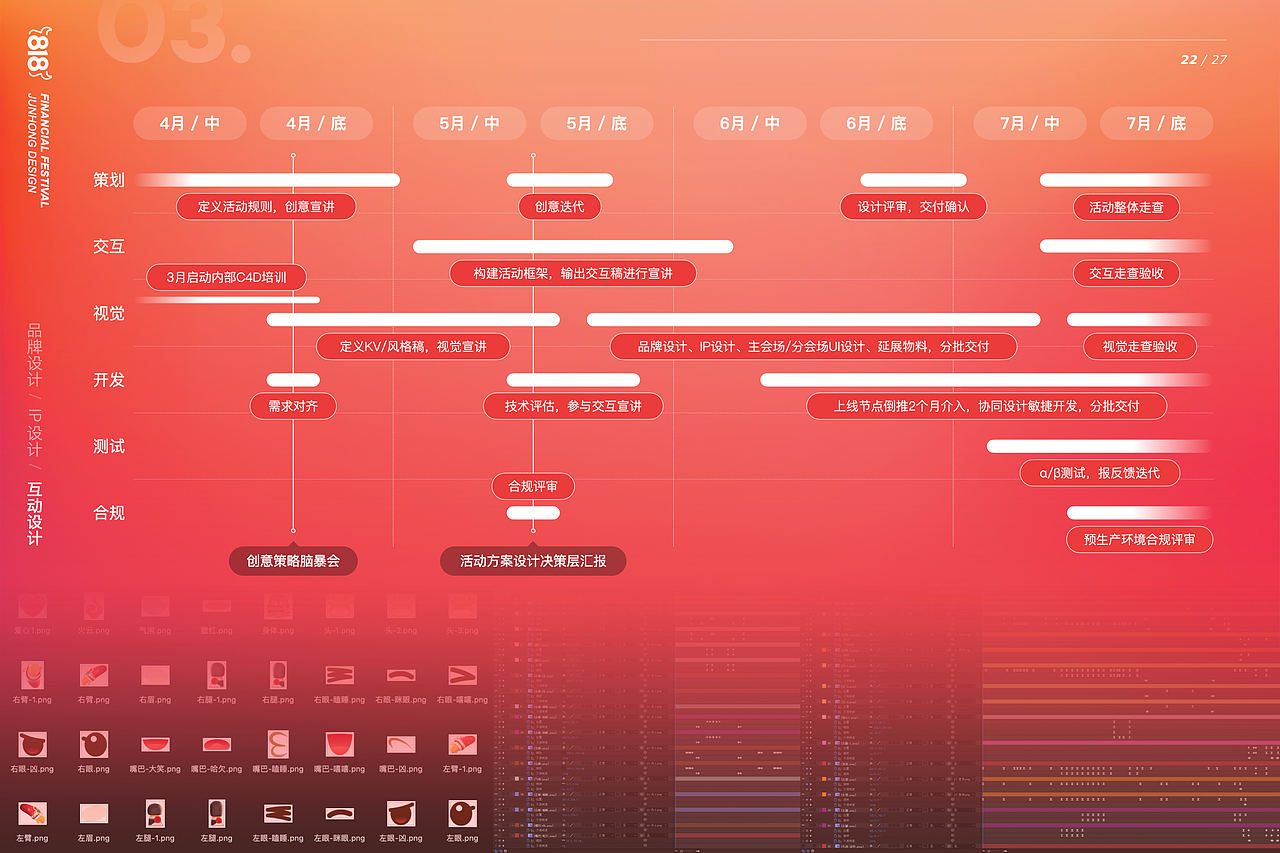
Task: Select the 右眼-凶.png file icon
Action: pos(33,744)
